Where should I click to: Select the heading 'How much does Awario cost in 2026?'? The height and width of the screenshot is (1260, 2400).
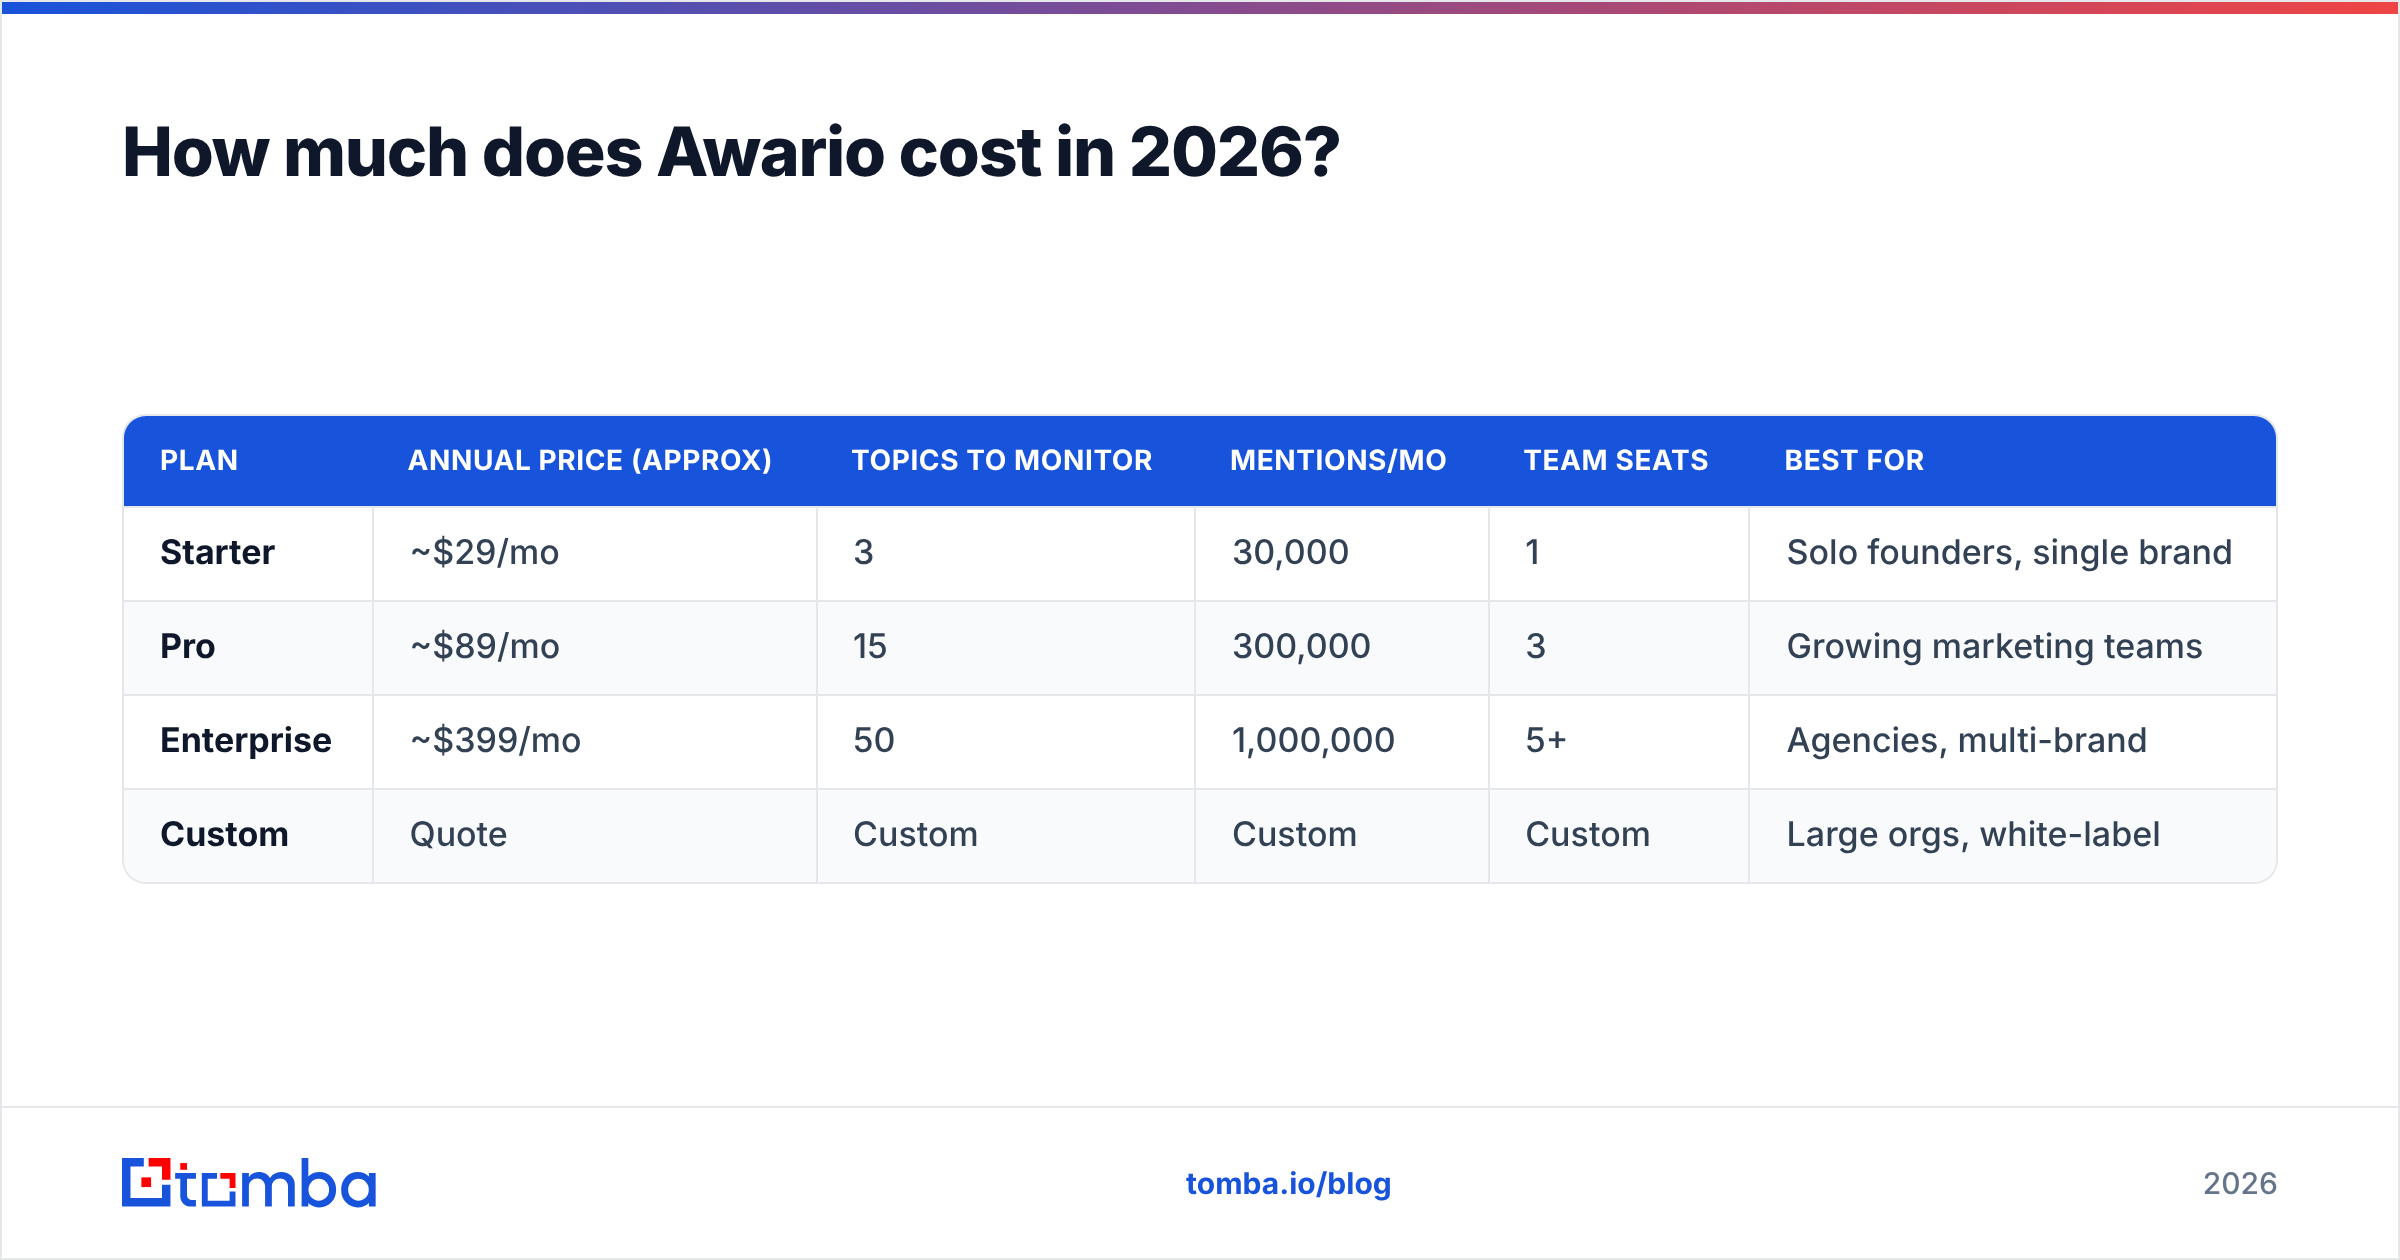point(731,153)
